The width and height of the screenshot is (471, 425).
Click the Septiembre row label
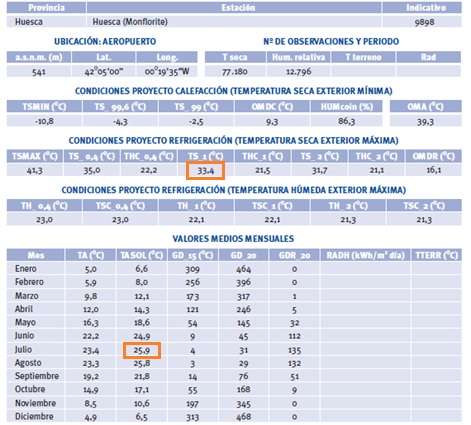point(37,376)
